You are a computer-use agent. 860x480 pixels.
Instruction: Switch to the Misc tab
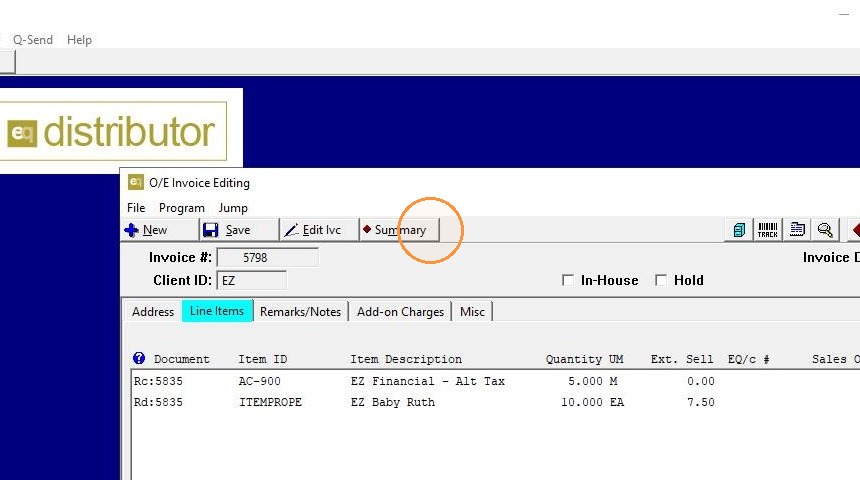(x=472, y=312)
